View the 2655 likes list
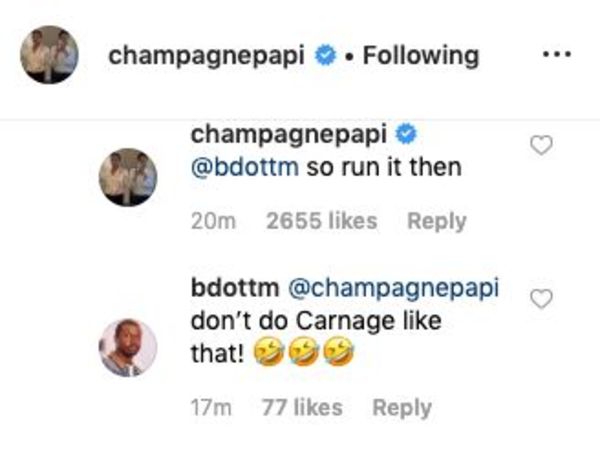Screen dimensions: 600x452 322,221
